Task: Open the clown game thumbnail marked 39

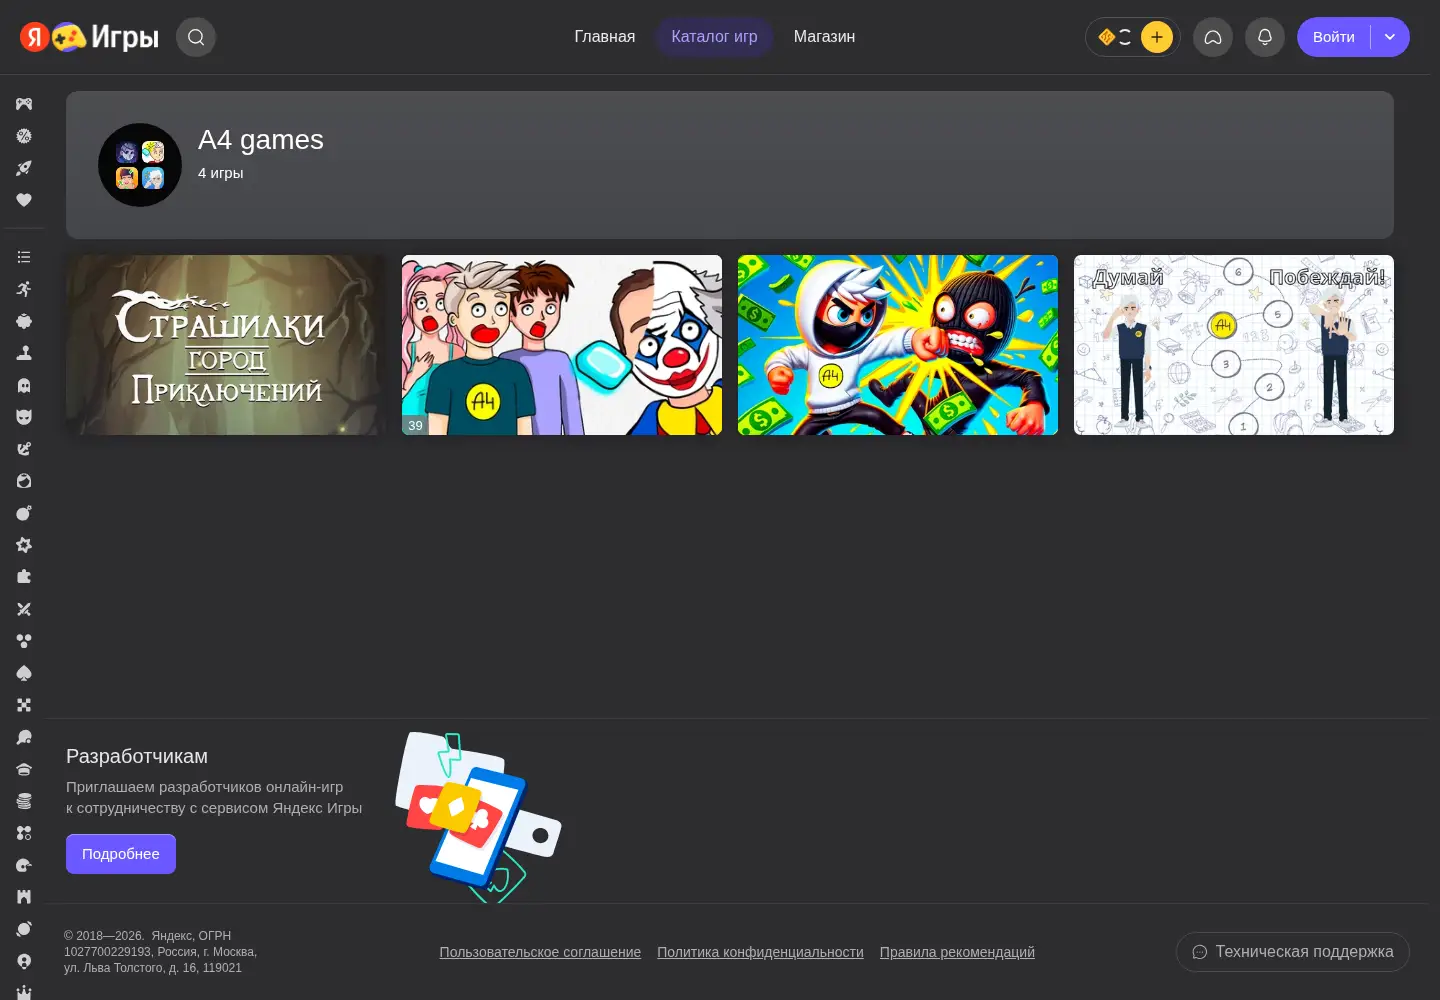Action: coord(562,345)
